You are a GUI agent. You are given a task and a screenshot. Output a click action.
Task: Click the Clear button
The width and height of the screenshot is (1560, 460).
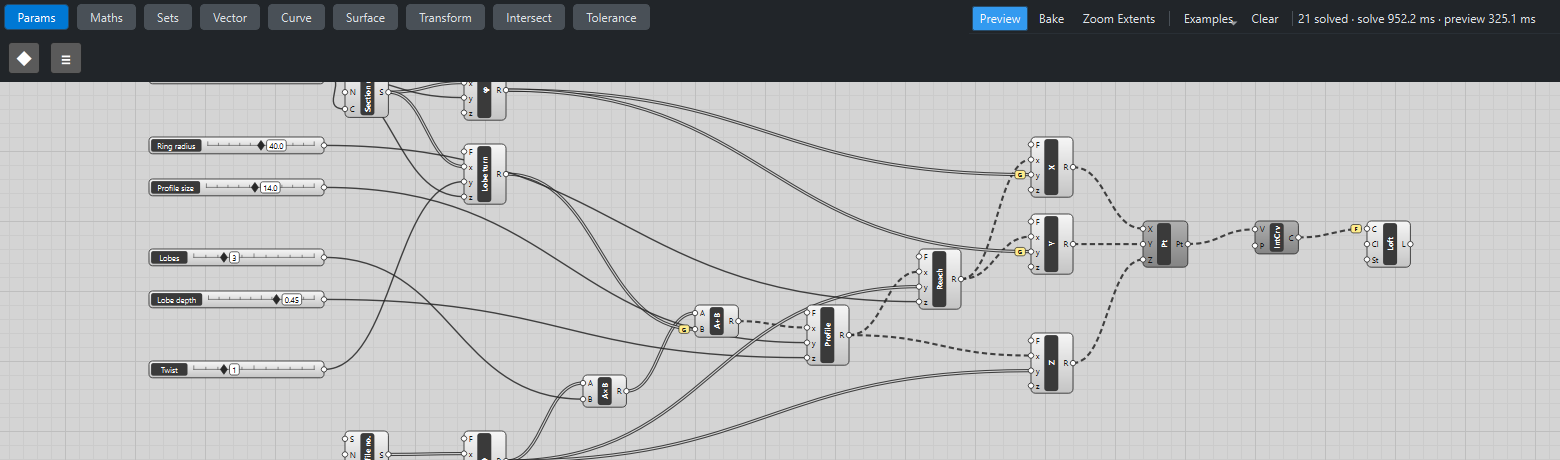1265,19
